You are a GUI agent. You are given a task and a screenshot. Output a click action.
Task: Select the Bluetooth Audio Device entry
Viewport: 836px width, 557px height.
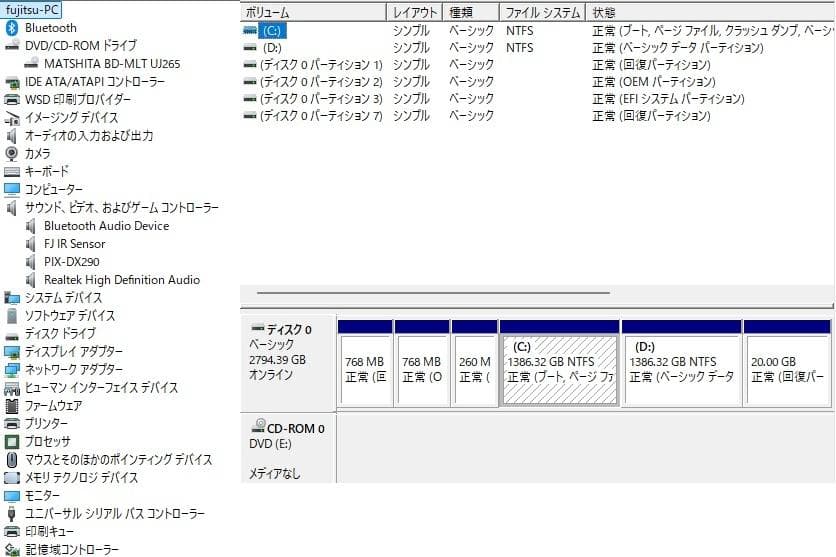pyautogui.click(x=107, y=226)
